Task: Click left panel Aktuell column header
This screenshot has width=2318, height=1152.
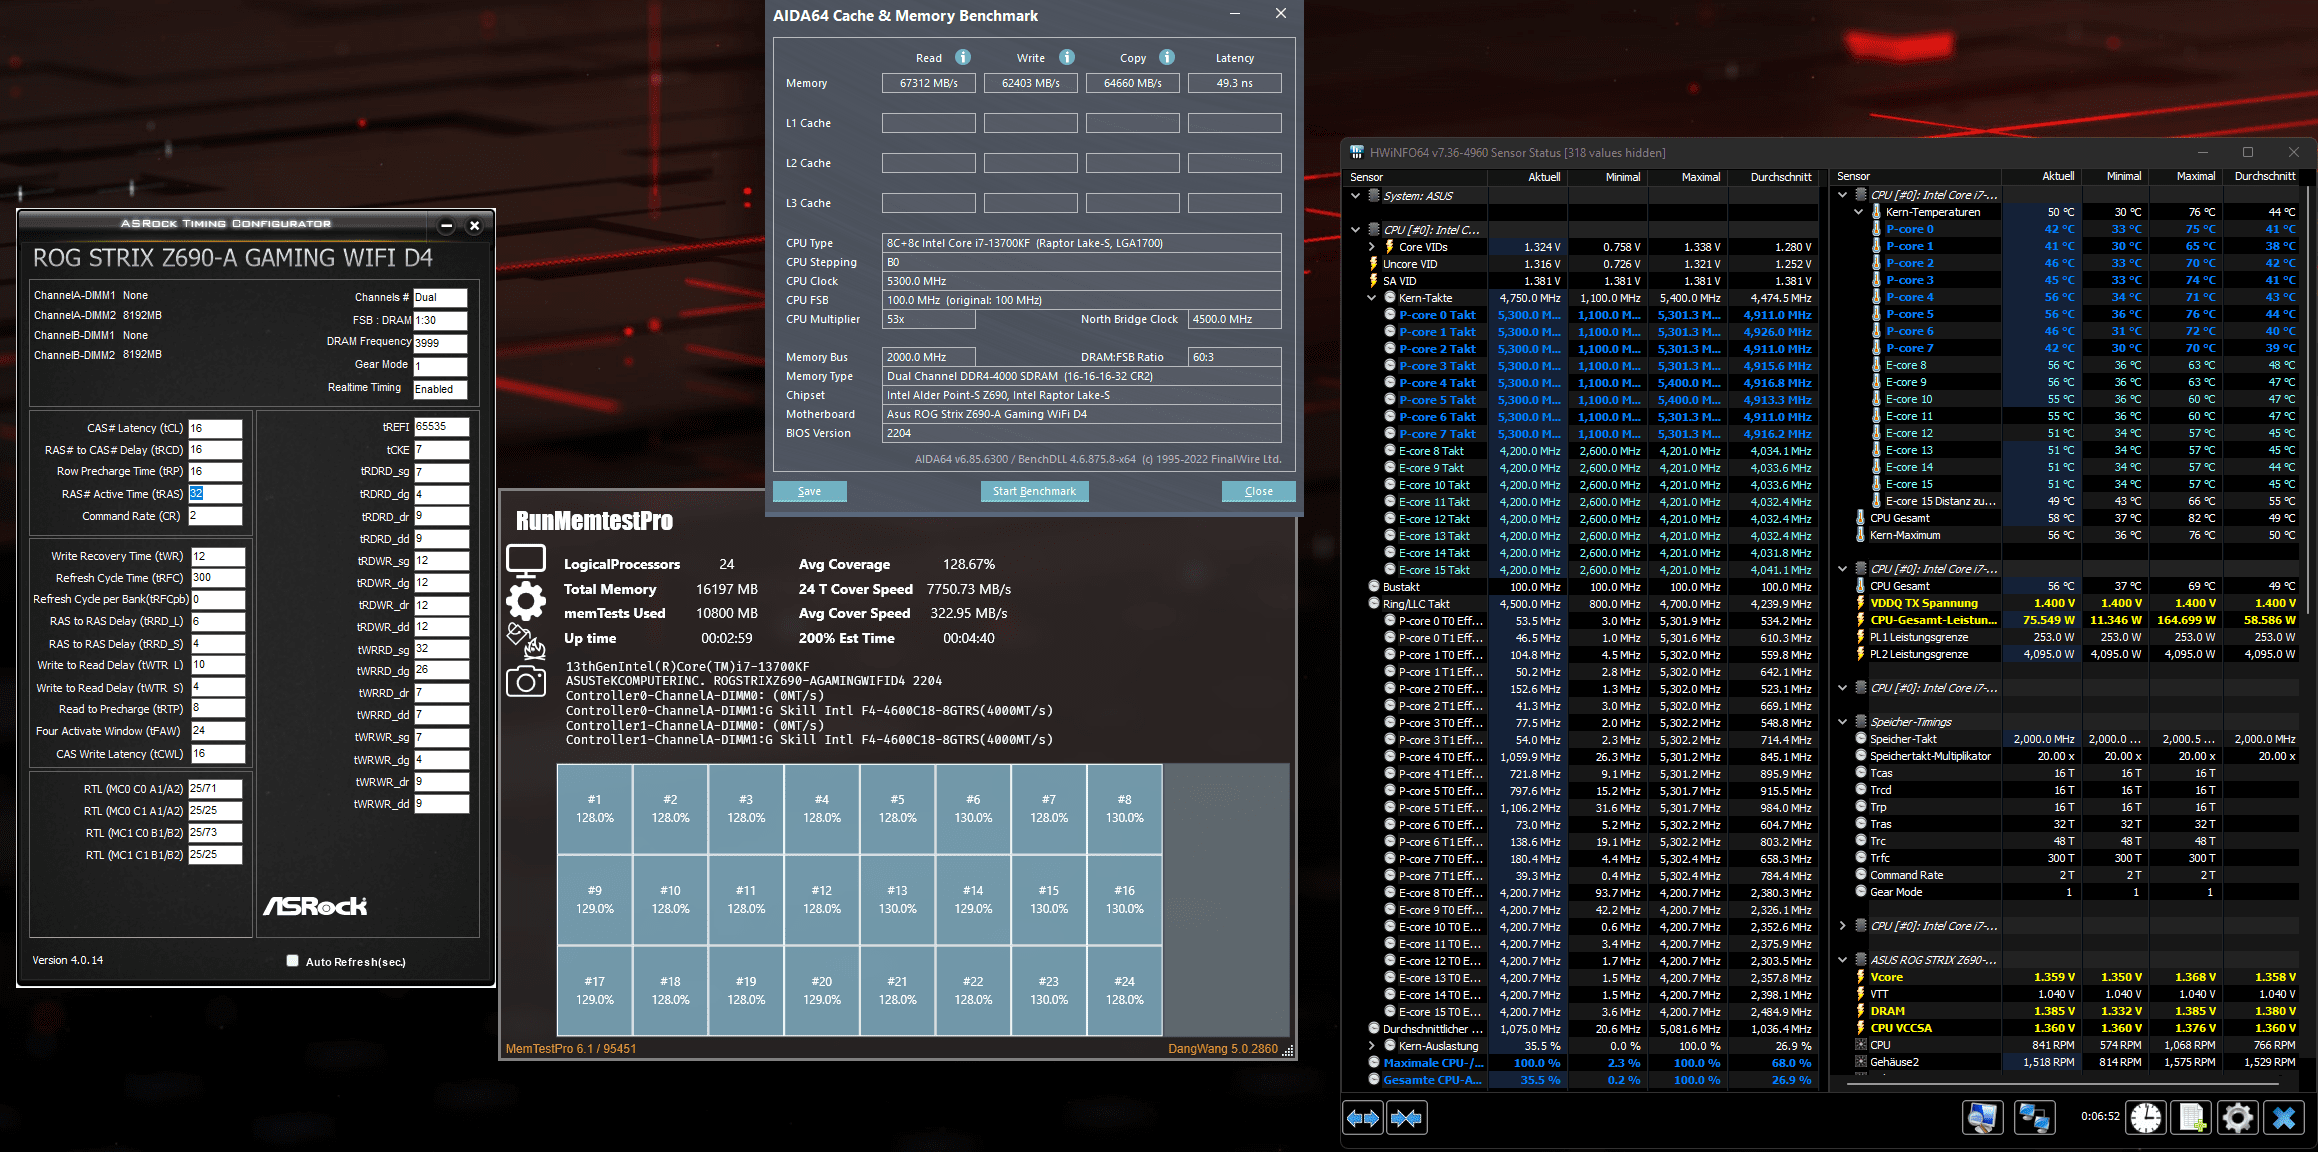Action: (1527, 177)
